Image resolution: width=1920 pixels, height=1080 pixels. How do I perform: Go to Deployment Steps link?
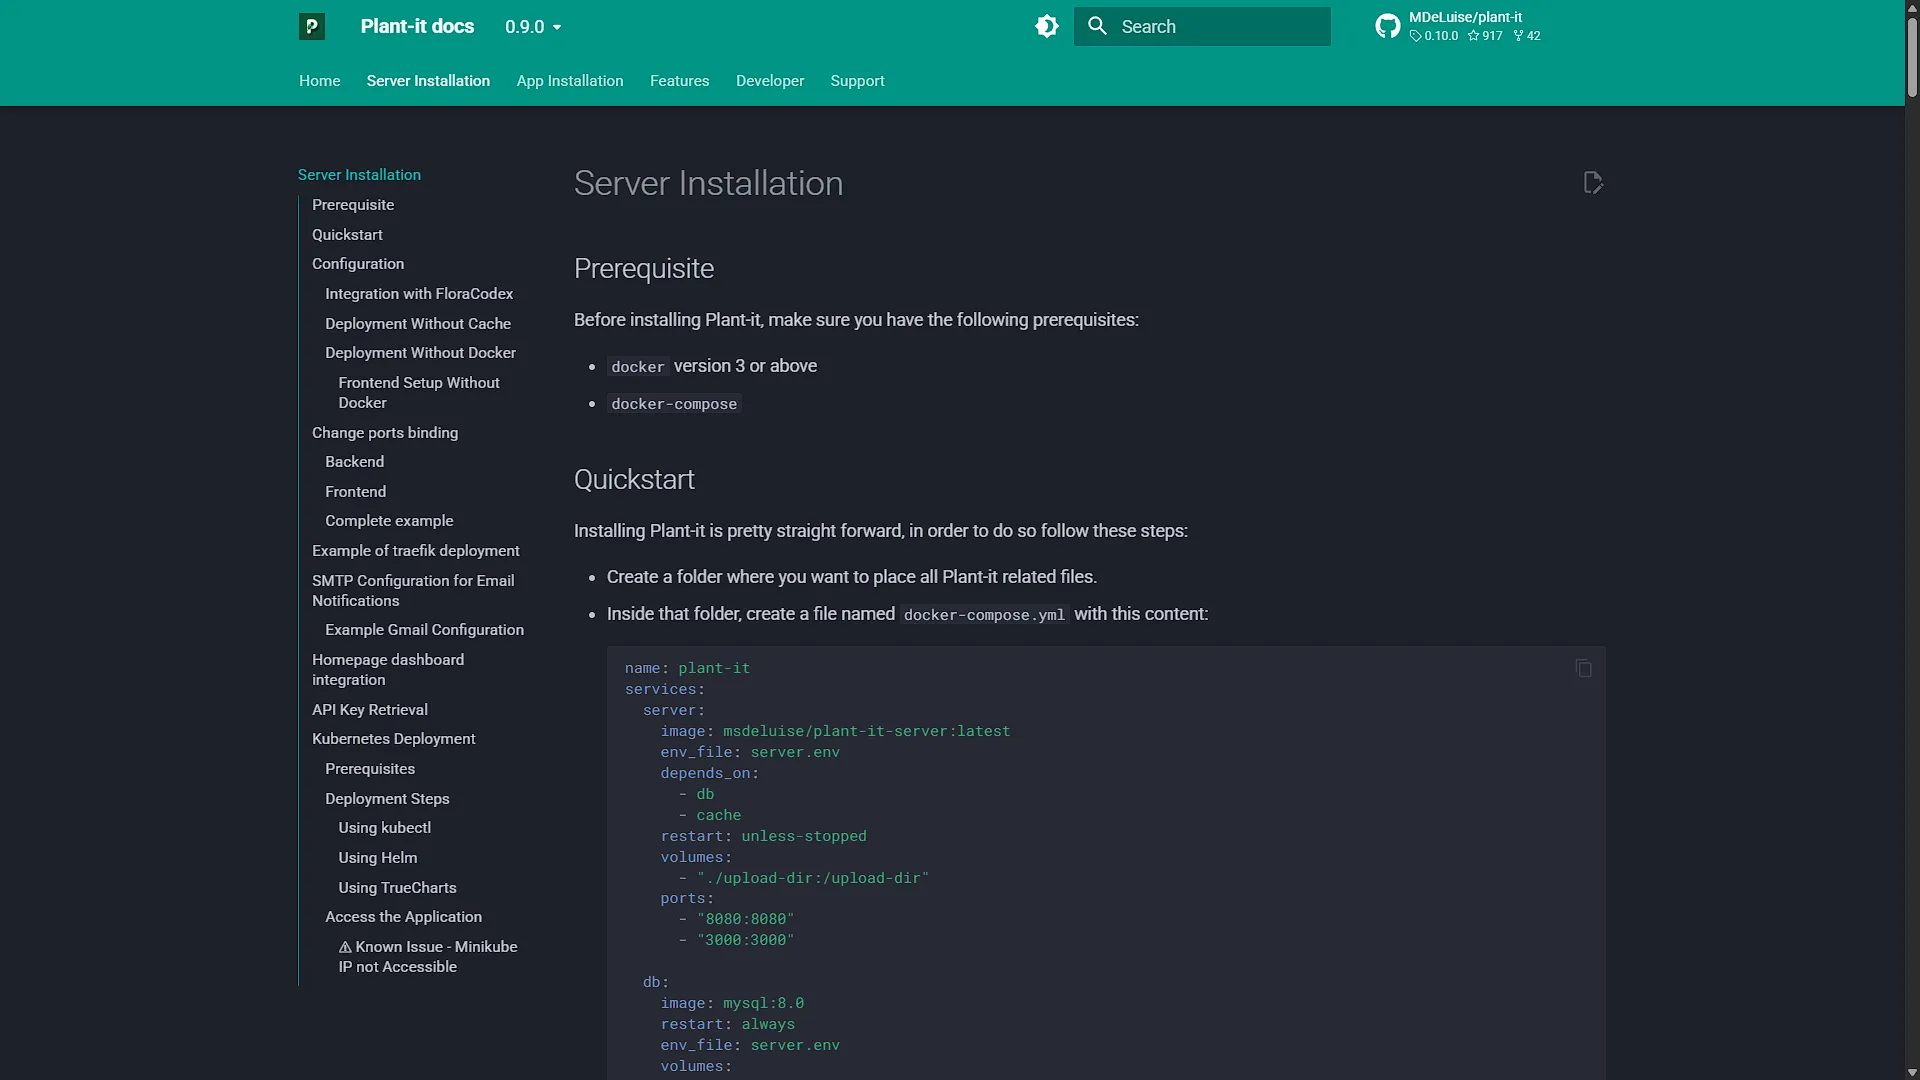coord(387,799)
